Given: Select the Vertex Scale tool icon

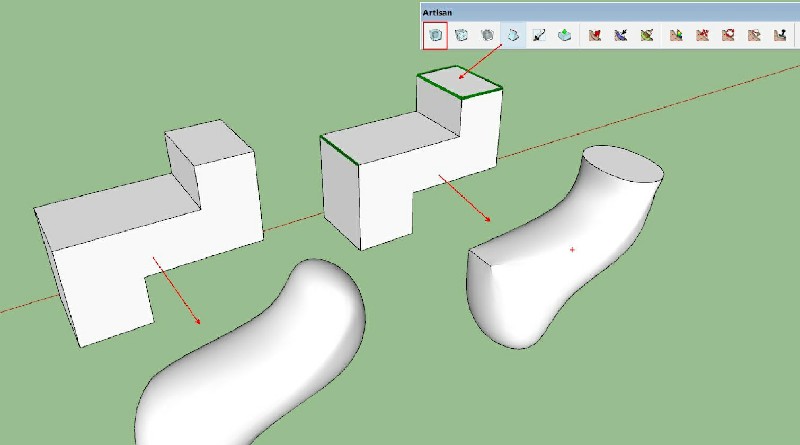Looking at the screenshot, I should (x=754, y=35).
